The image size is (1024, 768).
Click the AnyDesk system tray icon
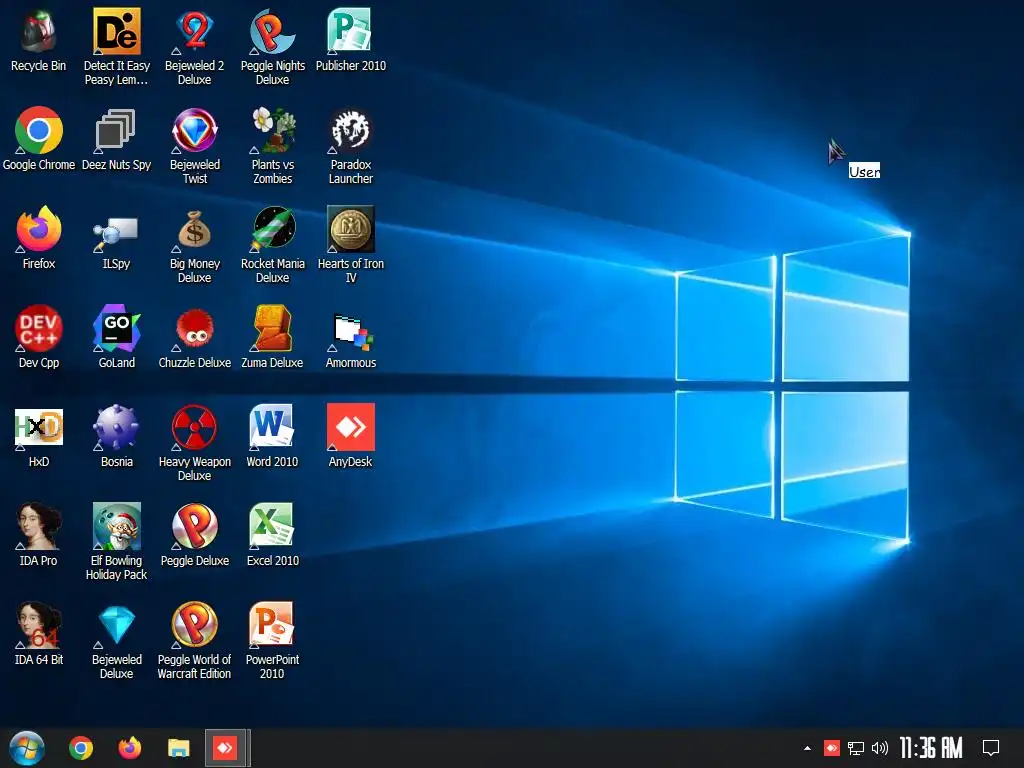click(x=831, y=748)
